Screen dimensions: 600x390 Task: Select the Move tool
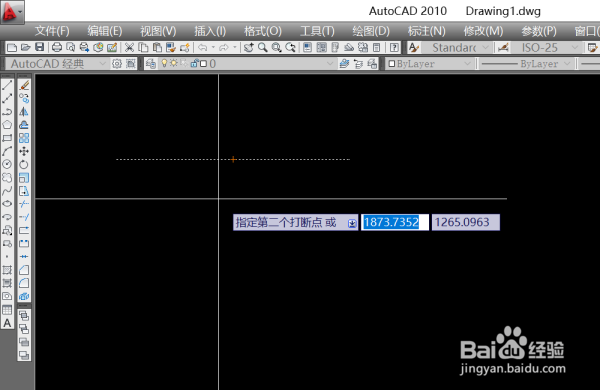pos(24,151)
